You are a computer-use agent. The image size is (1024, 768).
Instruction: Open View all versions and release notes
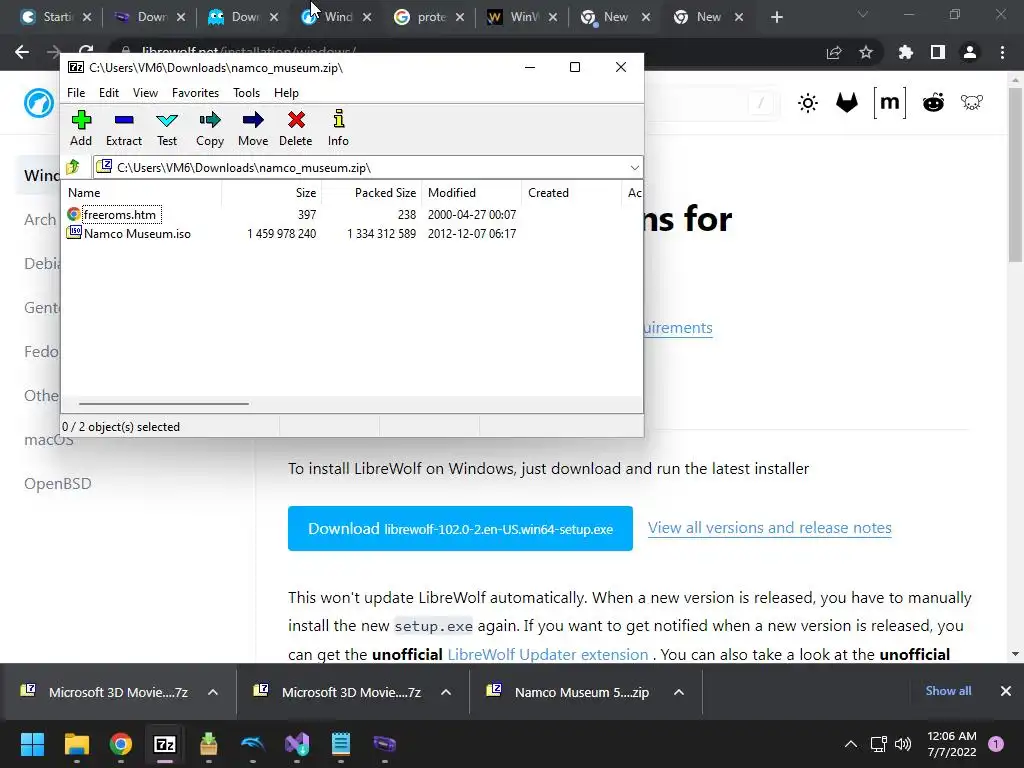pyautogui.click(x=769, y=528)
